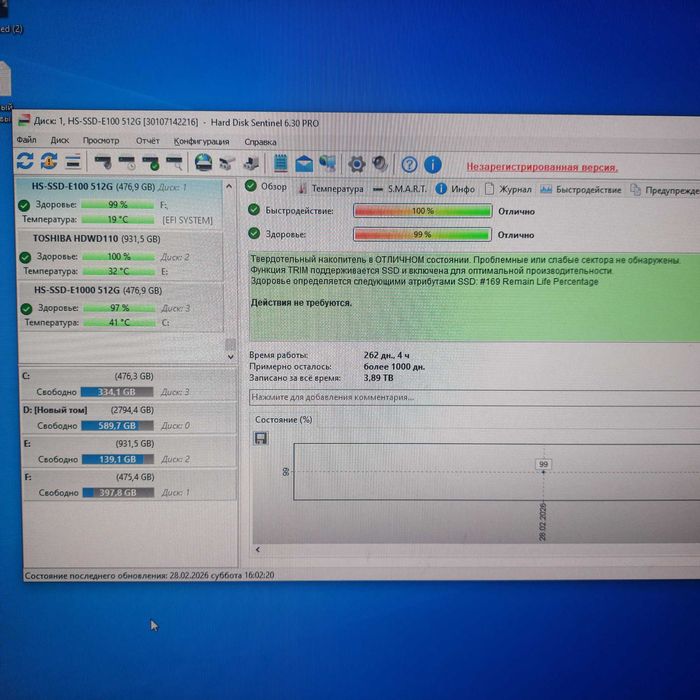
Task: Open the Просмотр menu
Action: (x=101, y=141)
